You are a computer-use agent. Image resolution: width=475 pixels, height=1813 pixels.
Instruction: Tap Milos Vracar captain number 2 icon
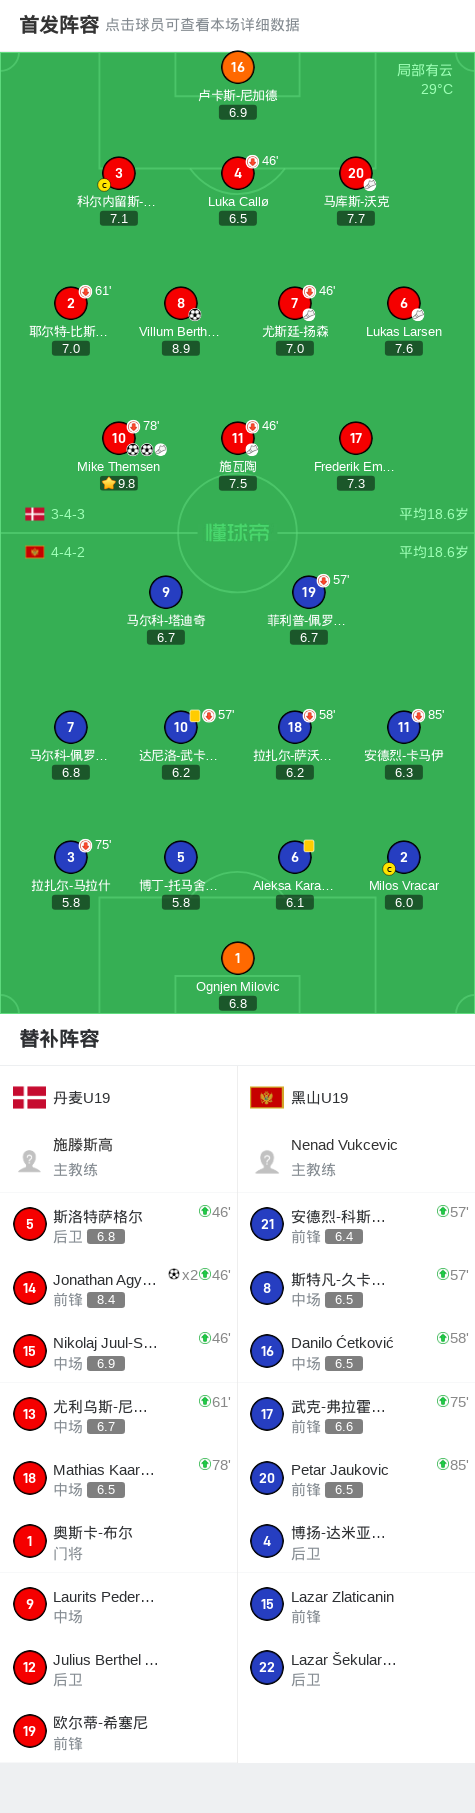pos(403,857)
